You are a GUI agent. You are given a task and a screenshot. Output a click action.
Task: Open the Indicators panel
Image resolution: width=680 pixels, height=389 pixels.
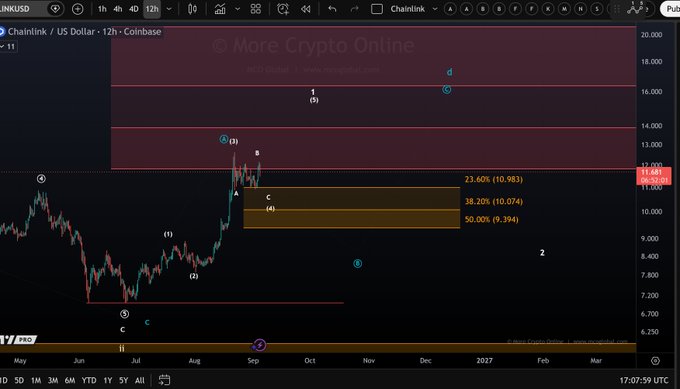pos(220,9)
